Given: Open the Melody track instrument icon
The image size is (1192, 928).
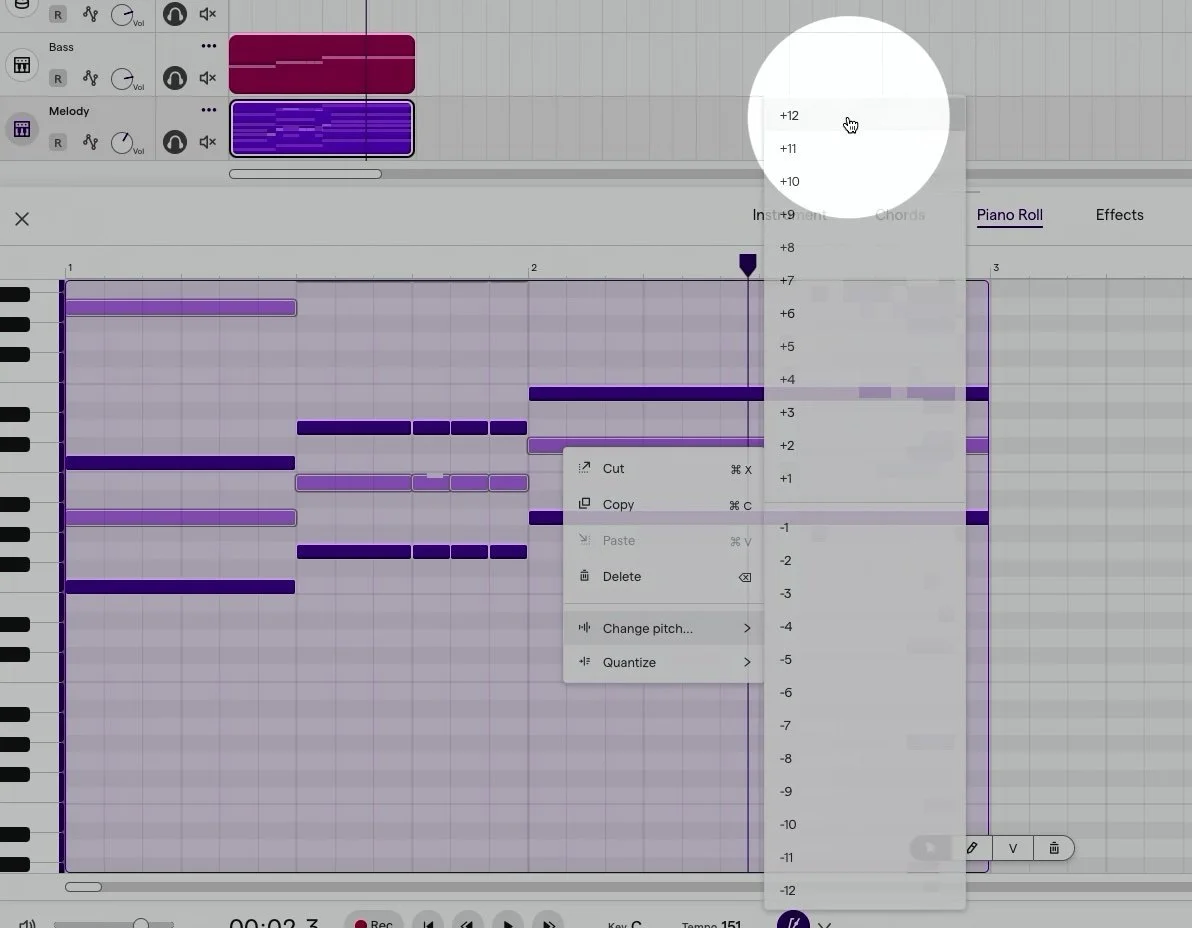Looking at the screenshot, I should (22, 128).
